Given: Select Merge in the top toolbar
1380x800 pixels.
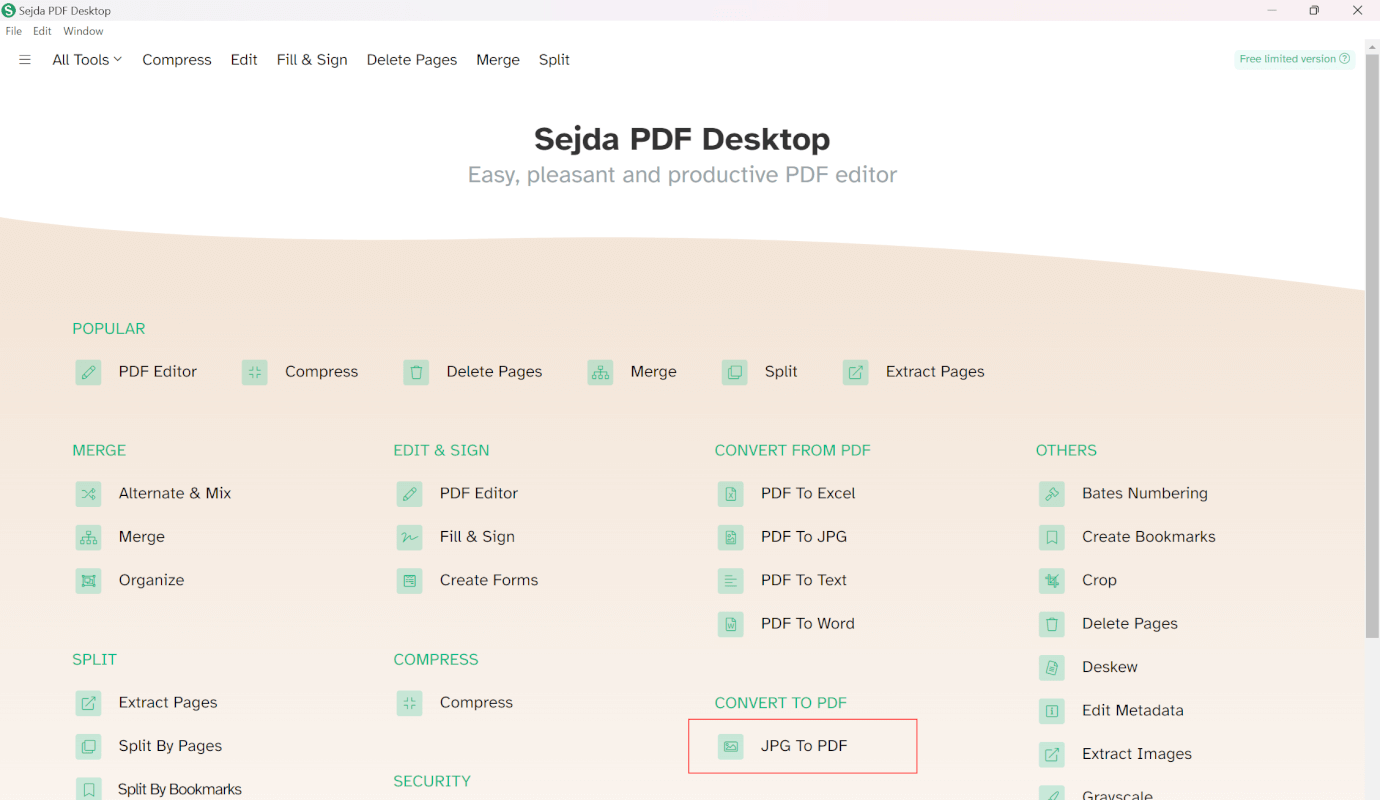Looking at the screenshot, I should click(x=498, y=60).
